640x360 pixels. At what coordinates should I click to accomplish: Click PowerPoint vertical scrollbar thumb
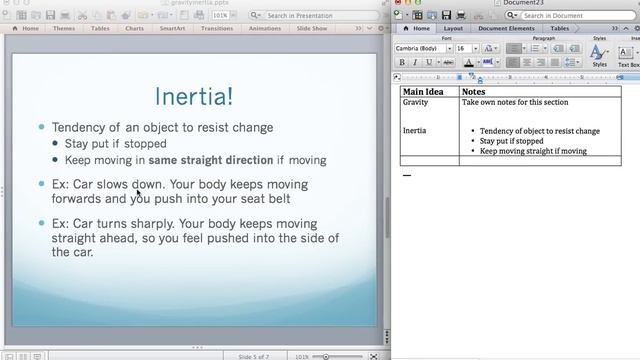pos(387,218)
